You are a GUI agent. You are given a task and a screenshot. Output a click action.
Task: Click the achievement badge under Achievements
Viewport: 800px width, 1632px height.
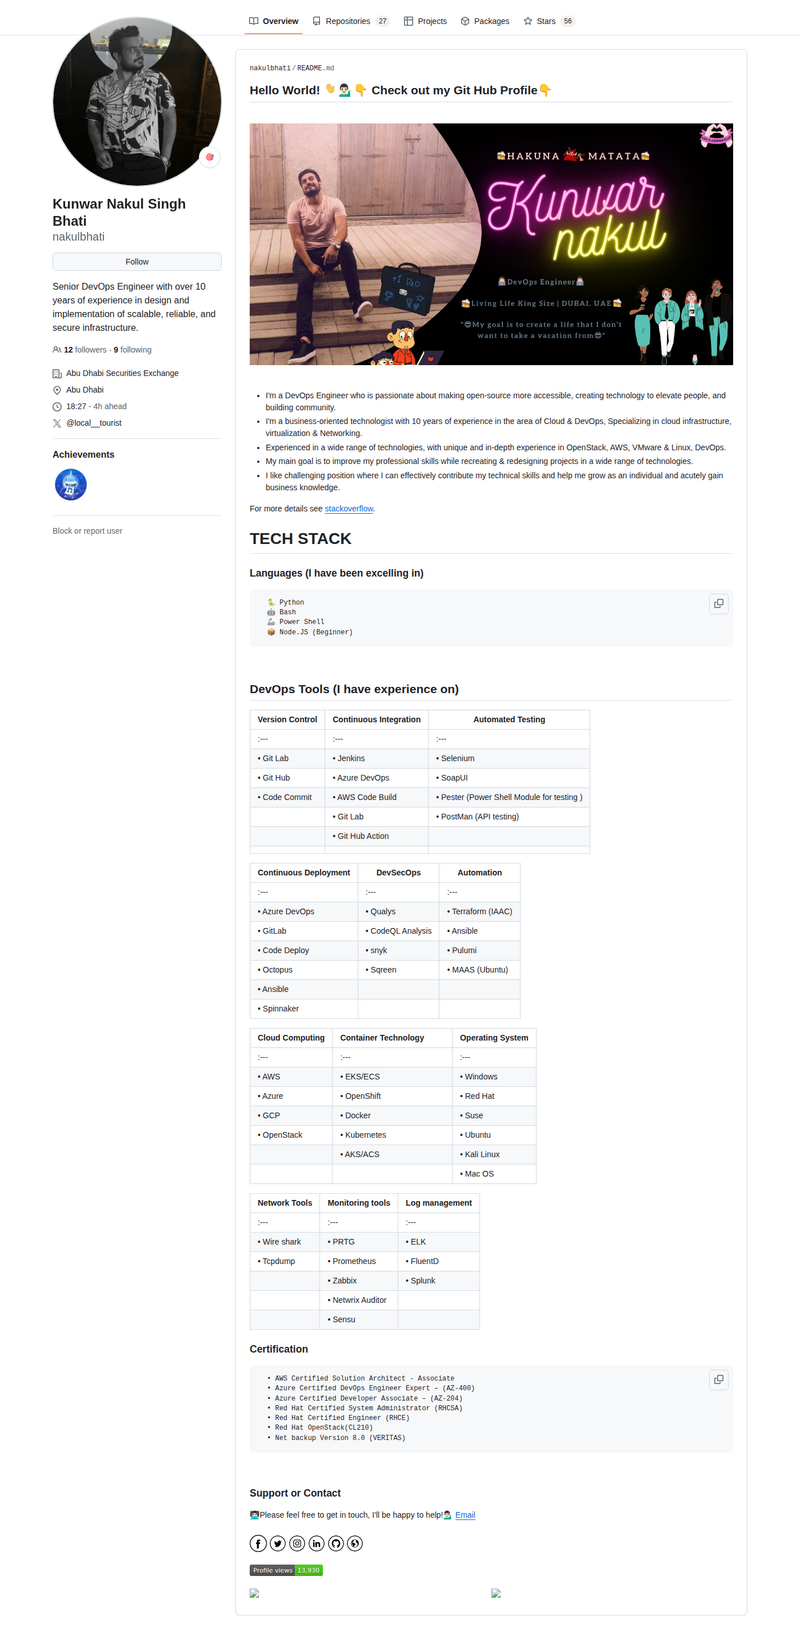point(70,485)
